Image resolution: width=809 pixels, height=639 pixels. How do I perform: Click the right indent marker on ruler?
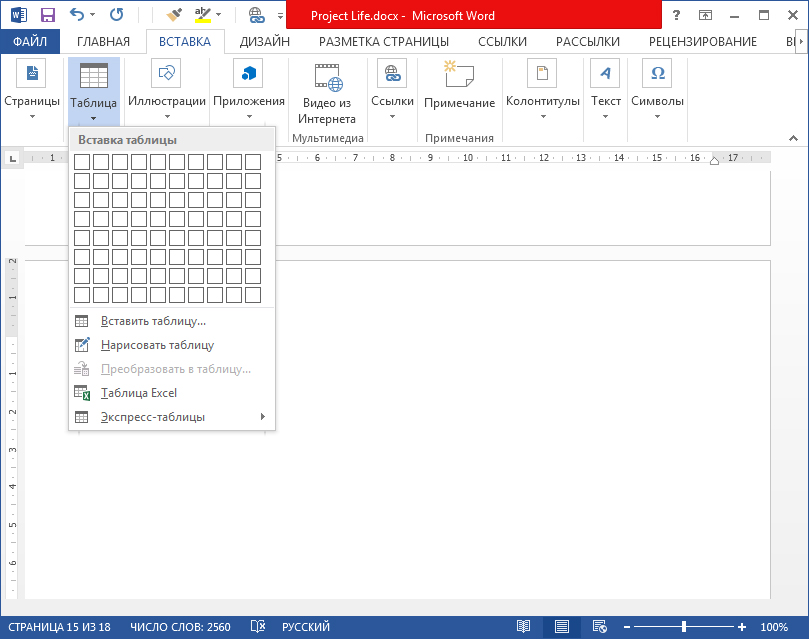(x=714, y=160)
